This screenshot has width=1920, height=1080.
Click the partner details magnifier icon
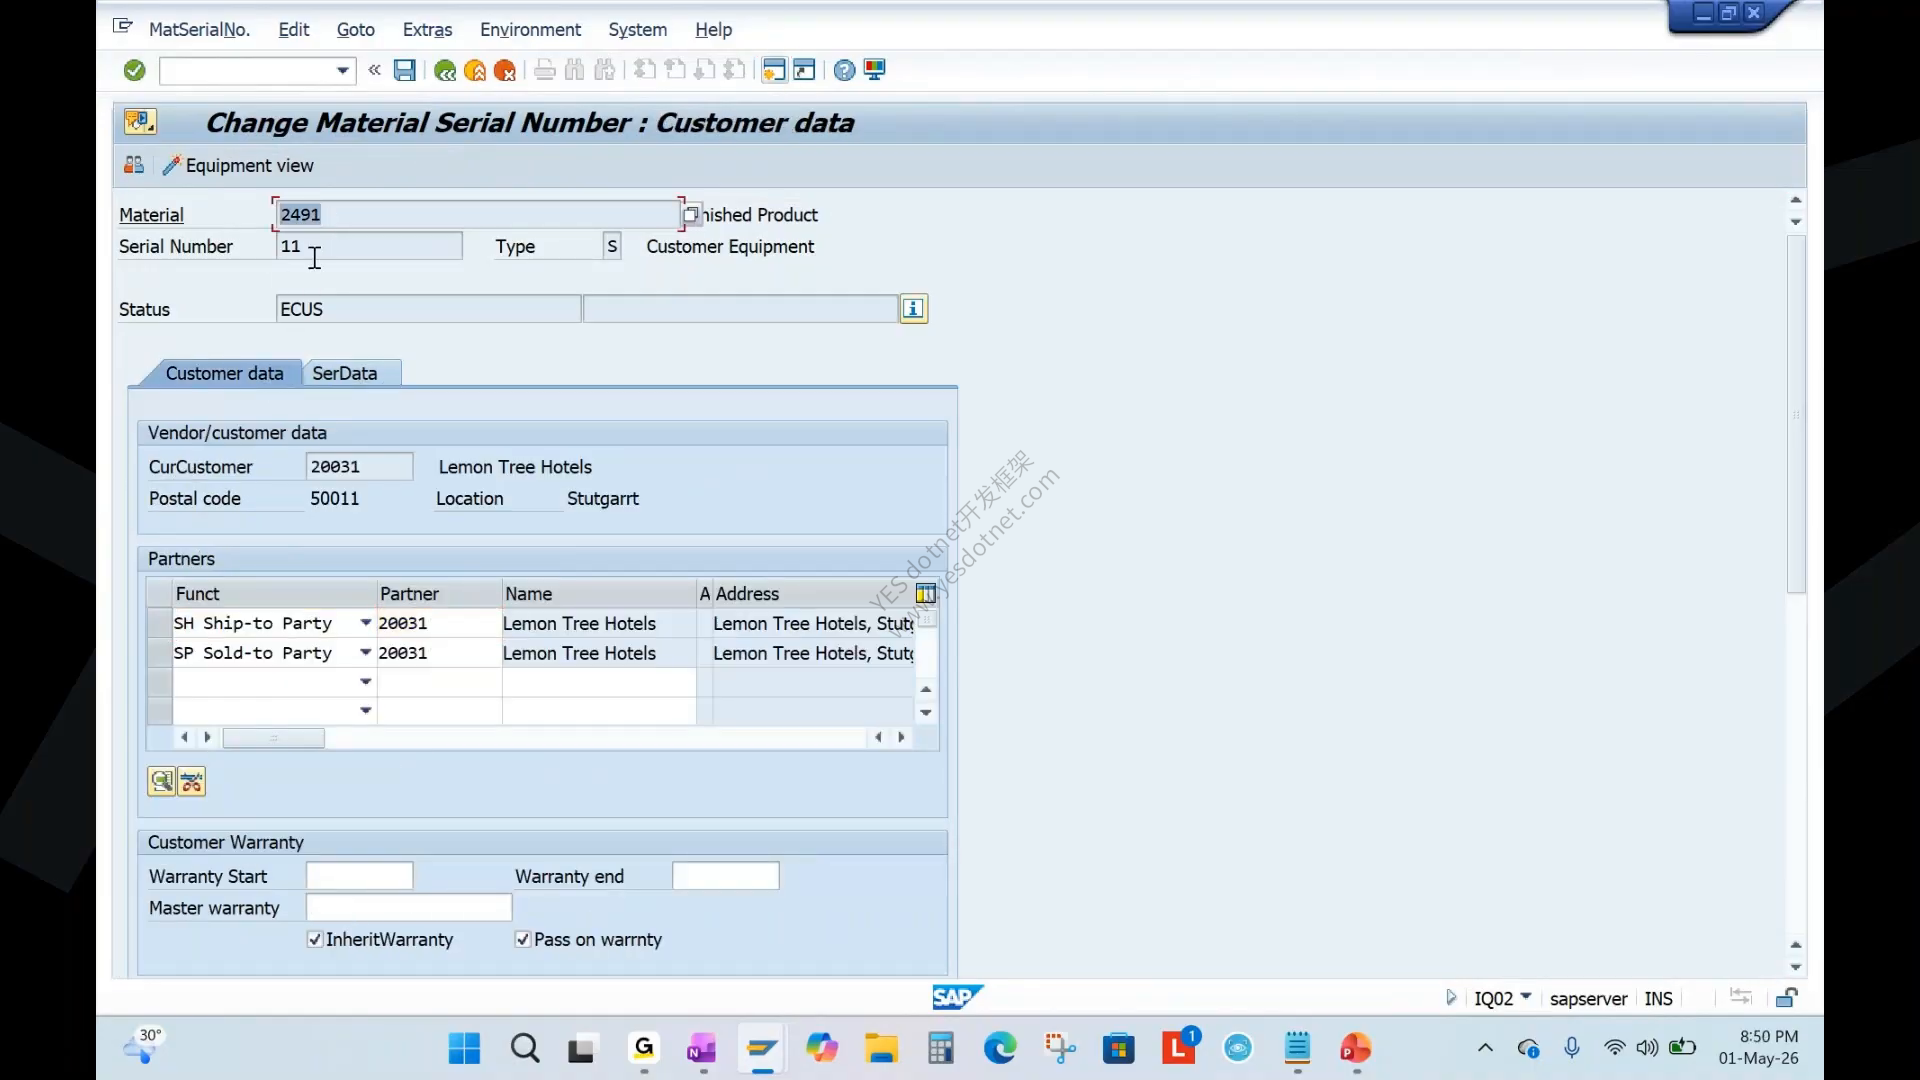161,782
